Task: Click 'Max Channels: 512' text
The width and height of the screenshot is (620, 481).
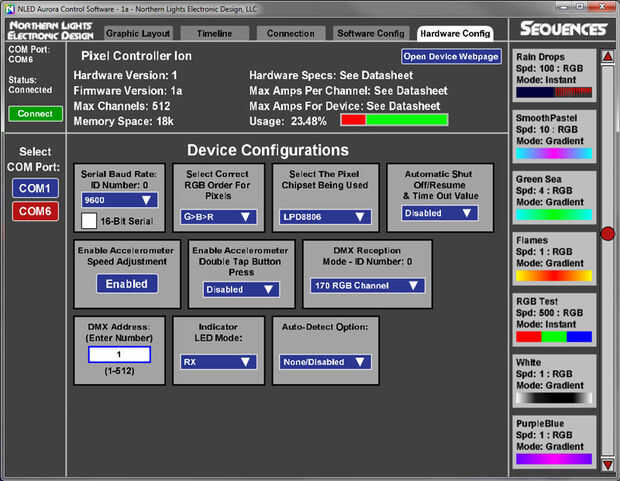Action: (x=122, y=106)
